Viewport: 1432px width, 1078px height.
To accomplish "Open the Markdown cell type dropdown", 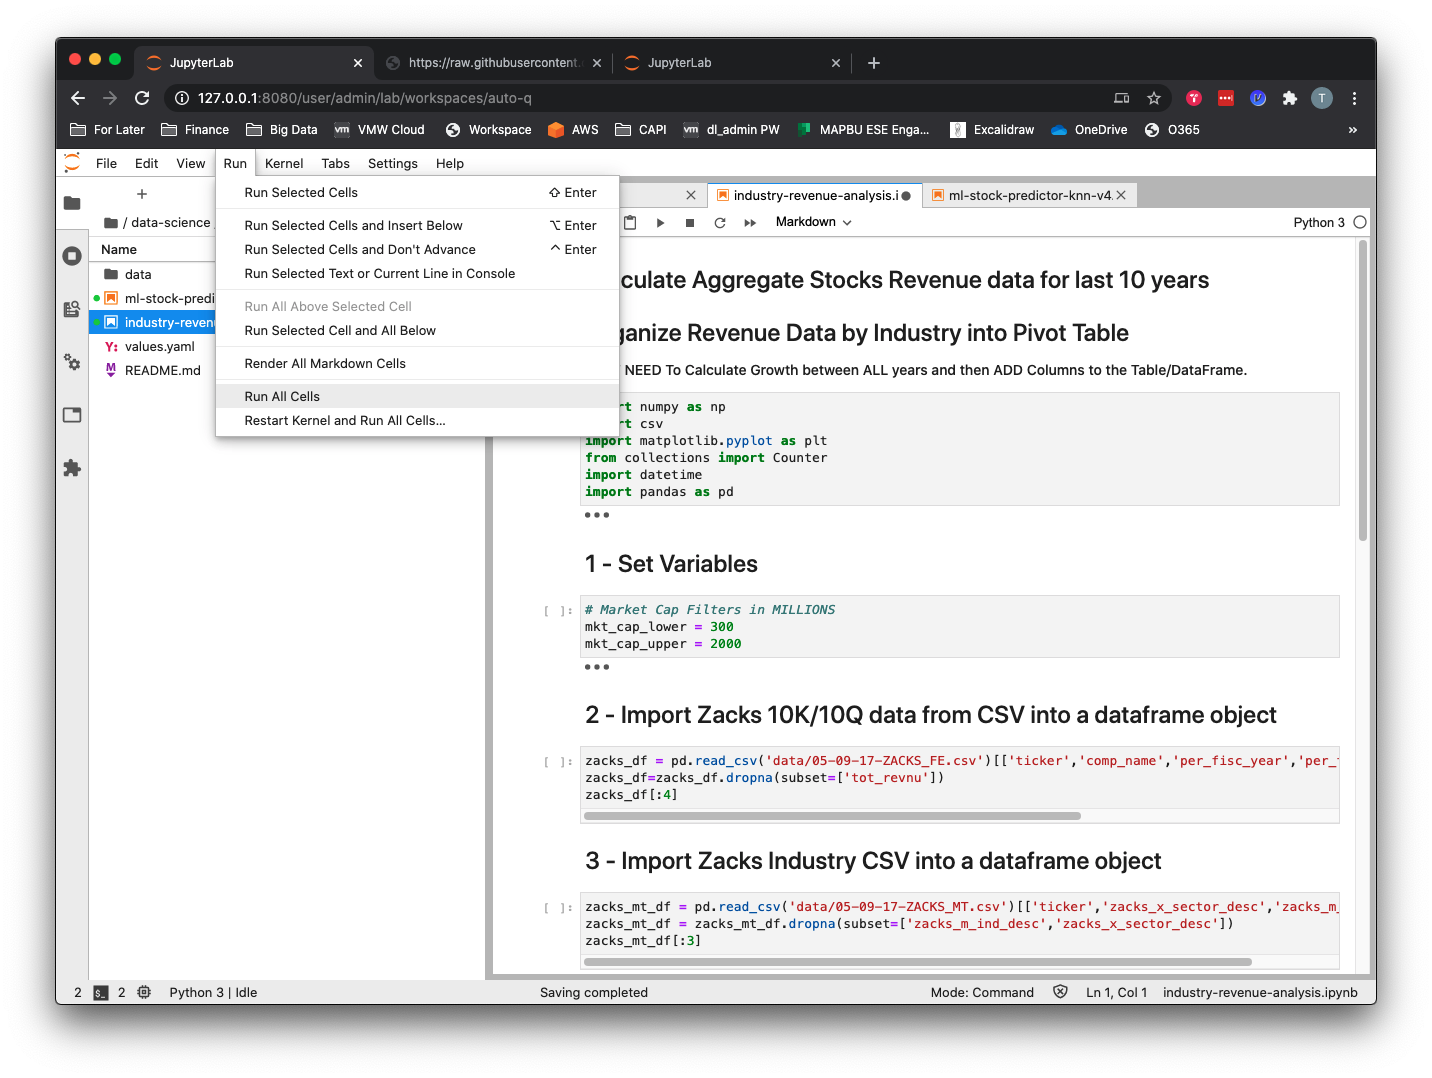I will 813,222.
